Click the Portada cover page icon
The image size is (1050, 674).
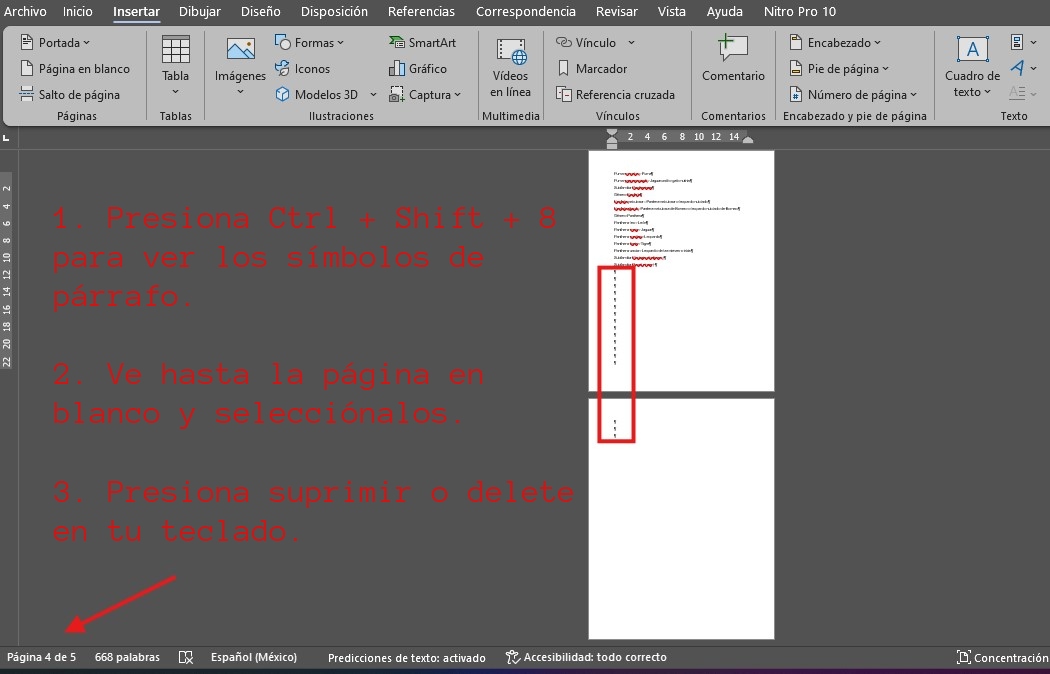(x=27, y=42)
